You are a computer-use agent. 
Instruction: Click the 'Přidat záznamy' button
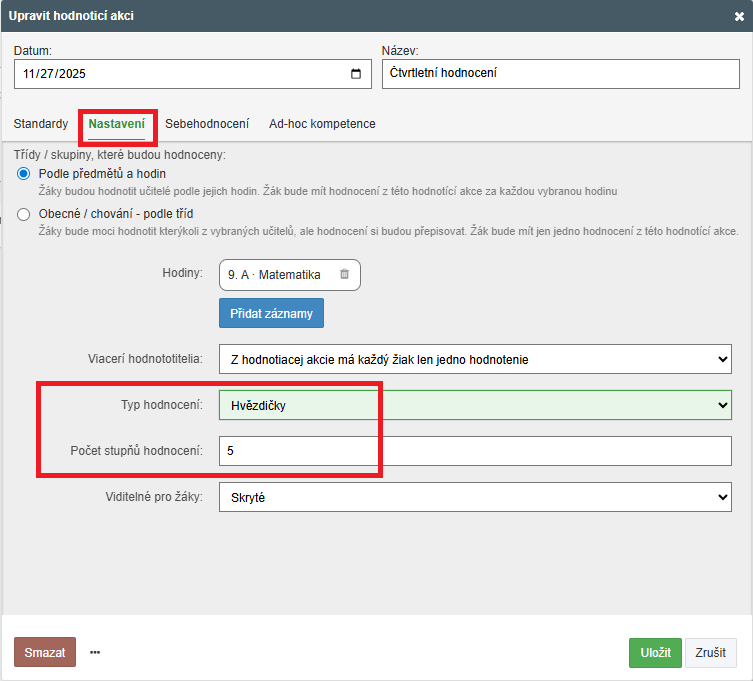coord(271,313)
